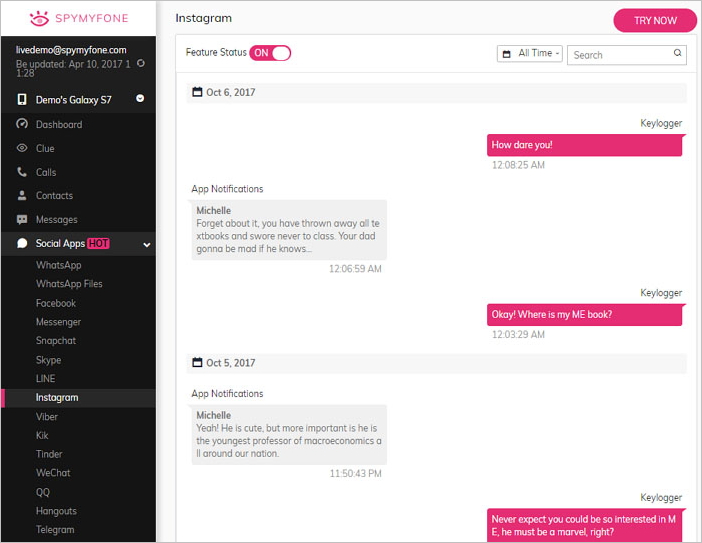
Task: Click the search magnifier icon
Action: click(x=677, y=54)
